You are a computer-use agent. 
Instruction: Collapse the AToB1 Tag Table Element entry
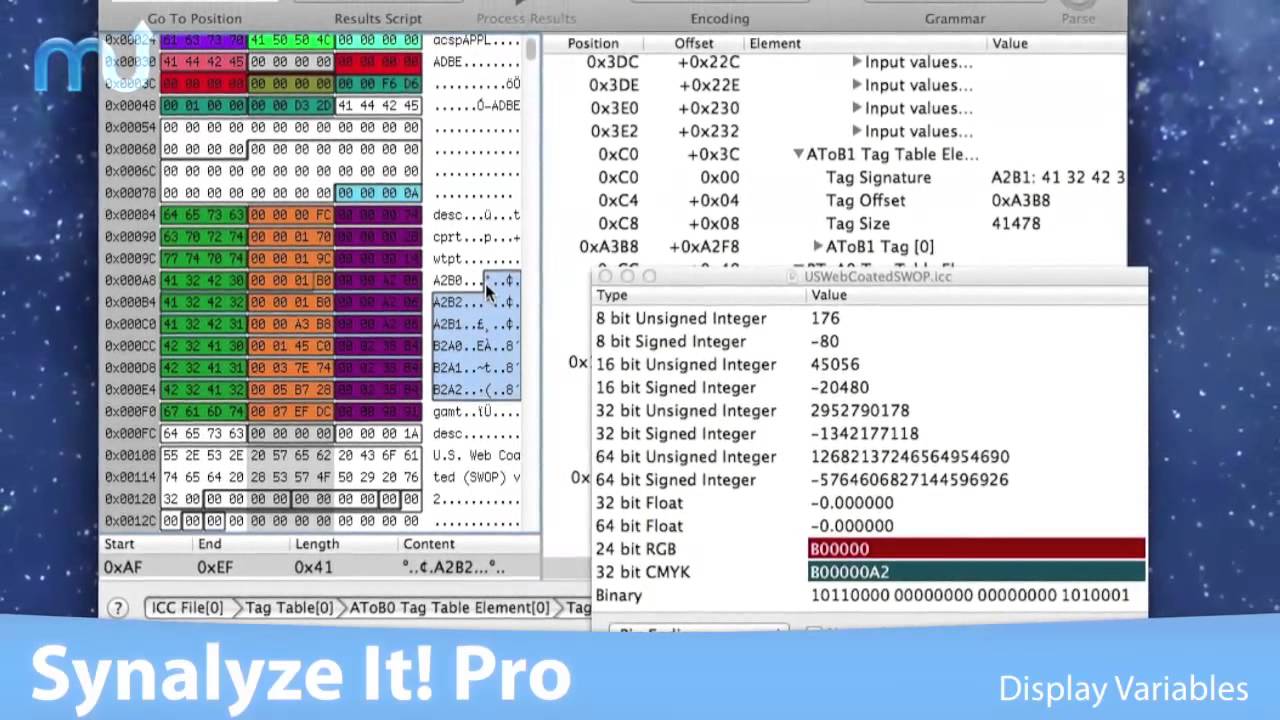point(798,154)
